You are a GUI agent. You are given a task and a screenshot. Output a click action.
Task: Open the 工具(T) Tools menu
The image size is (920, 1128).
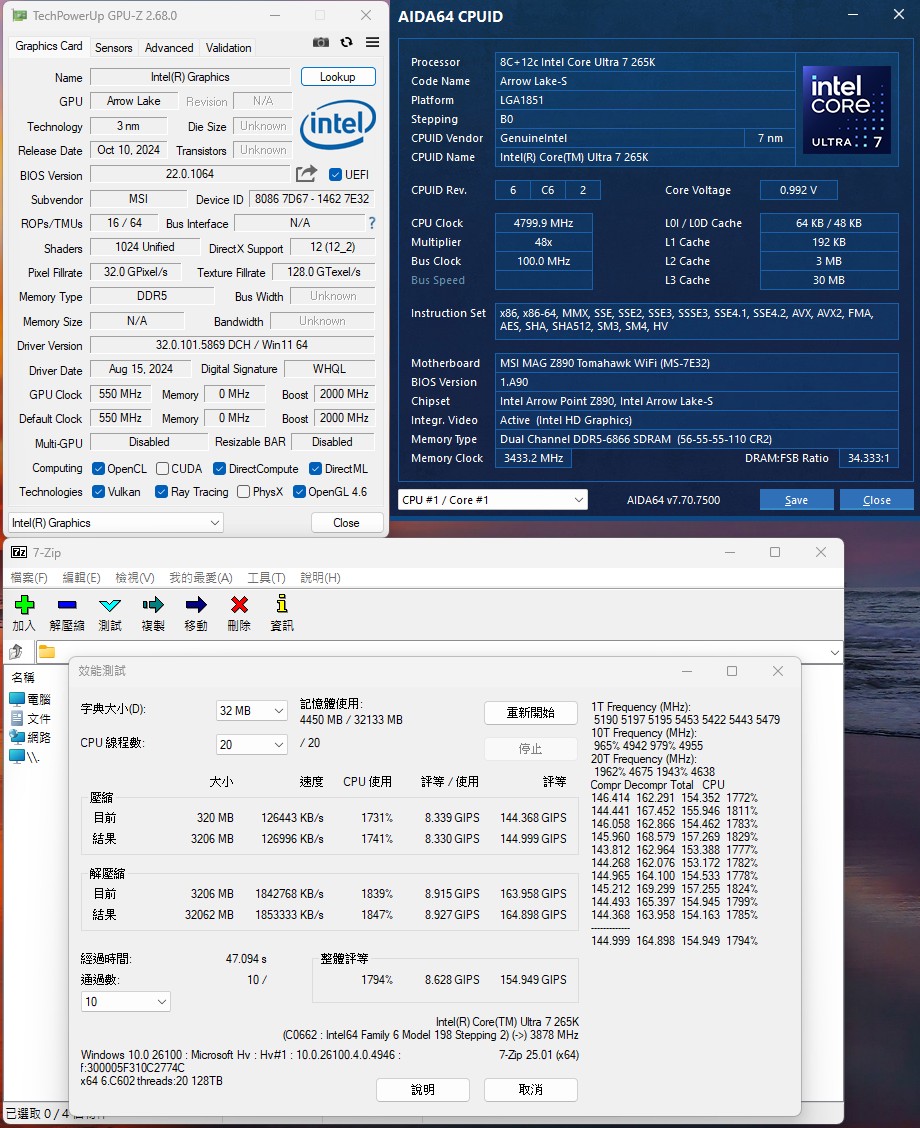(x=266, y=578)
